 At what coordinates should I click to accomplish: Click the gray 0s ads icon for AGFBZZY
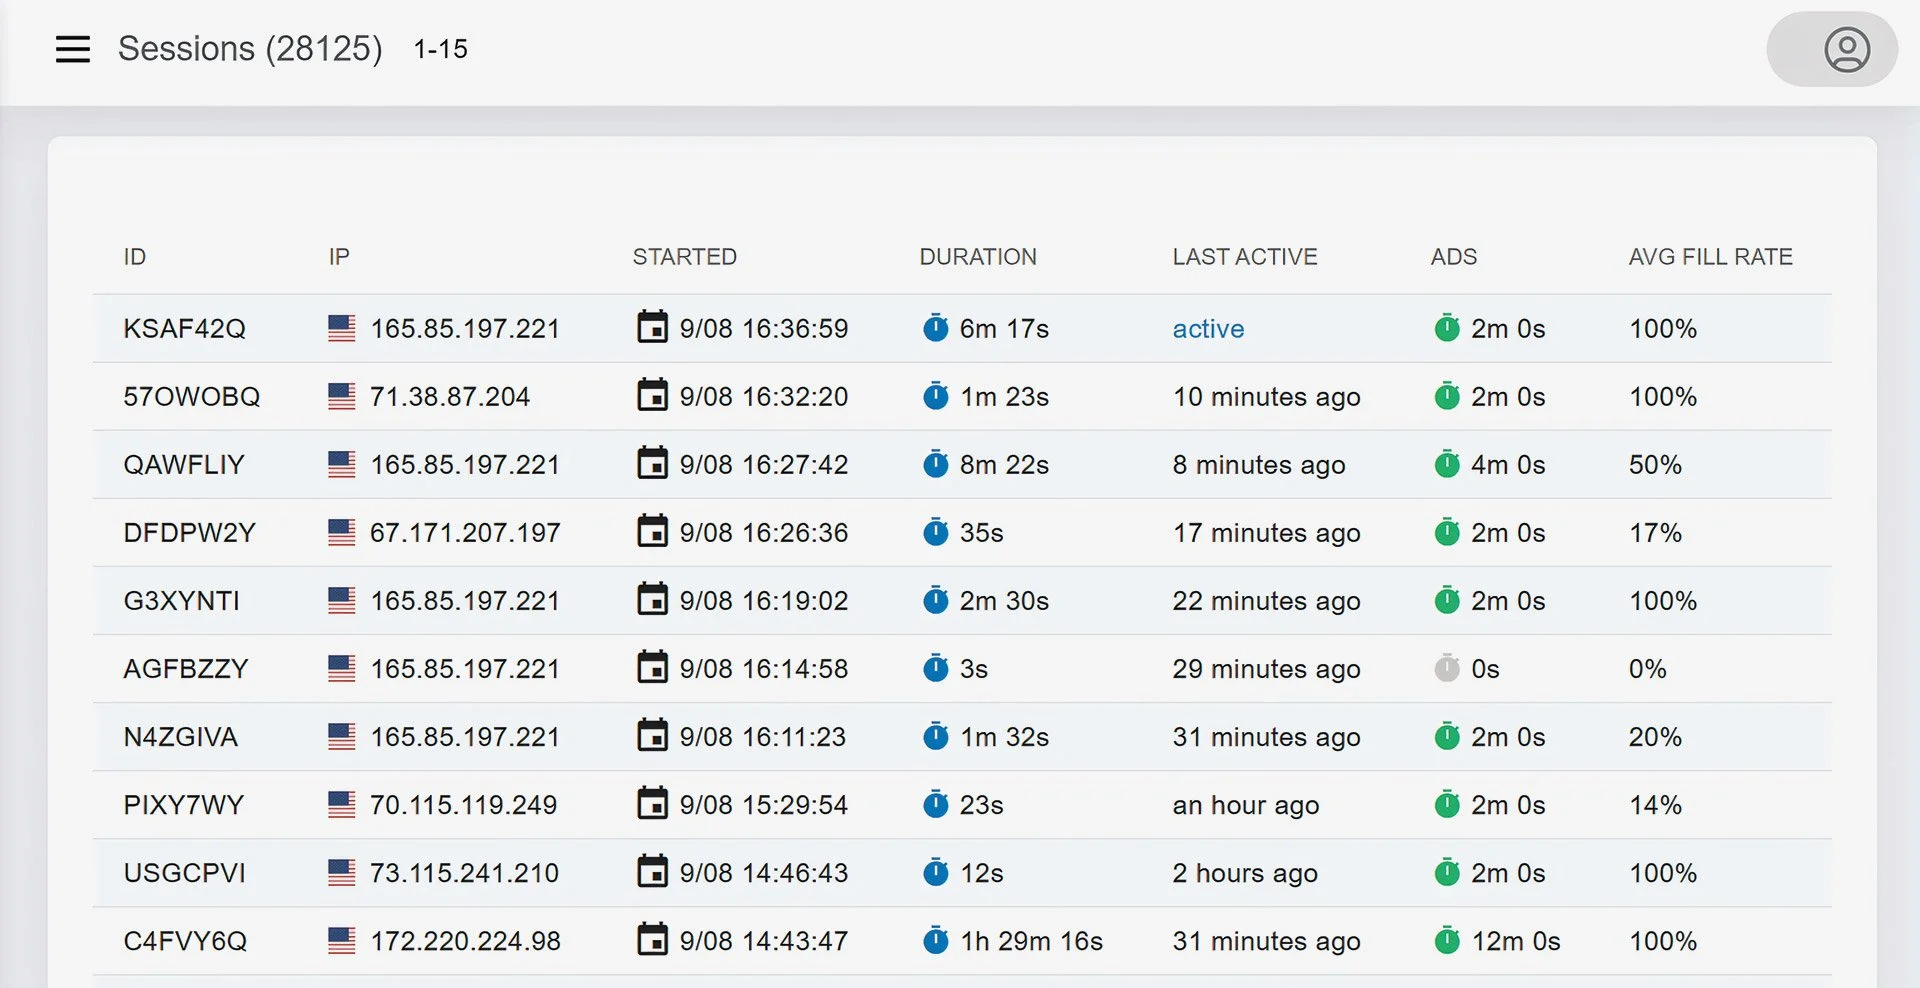[x=1447, y=668]
